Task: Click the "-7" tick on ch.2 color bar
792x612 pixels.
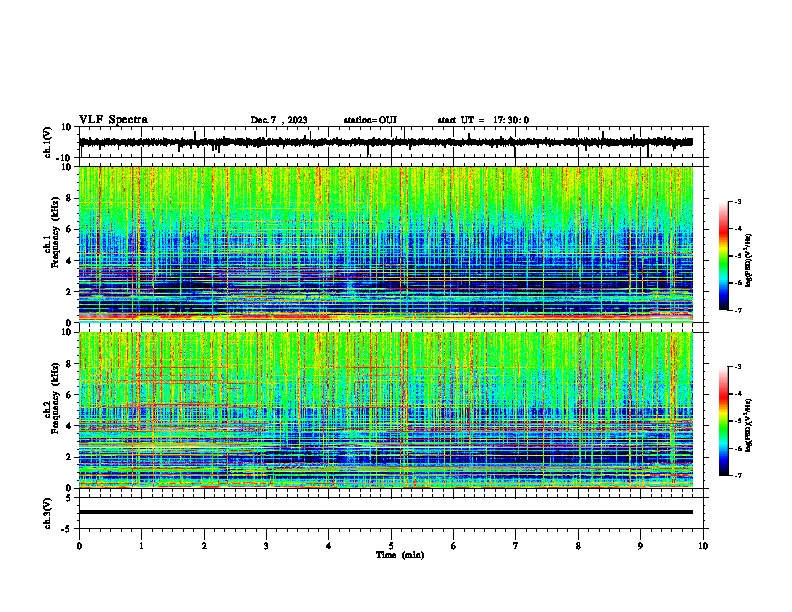Action: pyautogui.click(x=737, y=475)
